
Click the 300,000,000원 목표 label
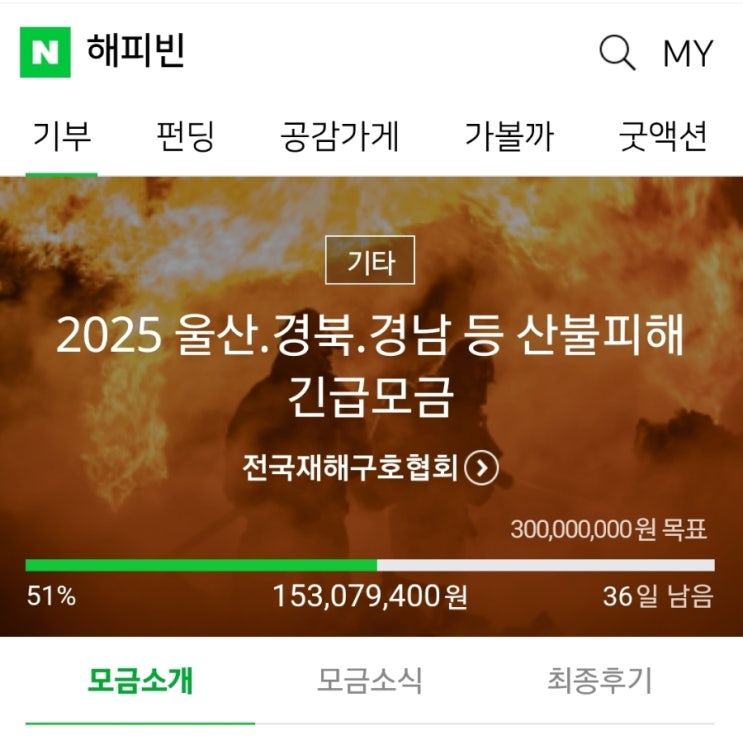click(609, 529)
